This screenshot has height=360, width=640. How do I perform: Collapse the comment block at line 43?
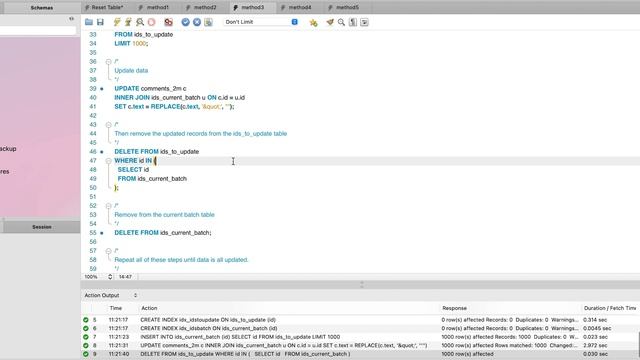(x=109, y=124)
